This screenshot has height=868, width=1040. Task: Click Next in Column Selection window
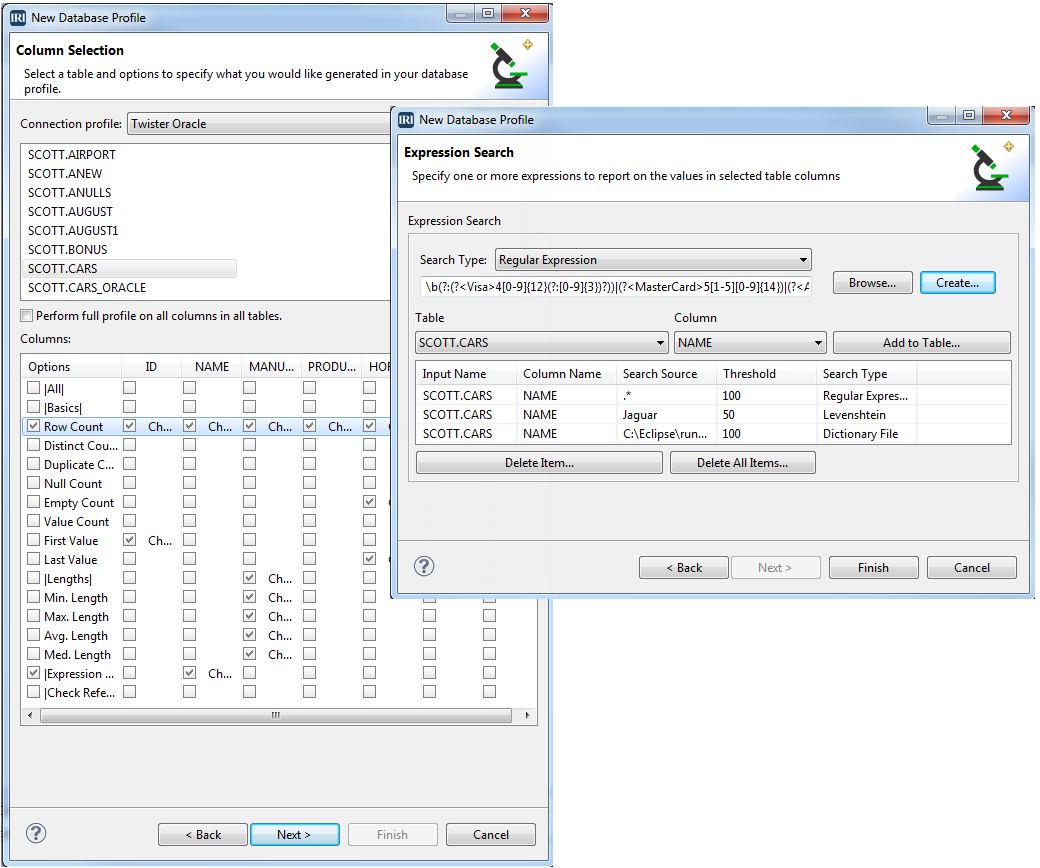point(294,835)
